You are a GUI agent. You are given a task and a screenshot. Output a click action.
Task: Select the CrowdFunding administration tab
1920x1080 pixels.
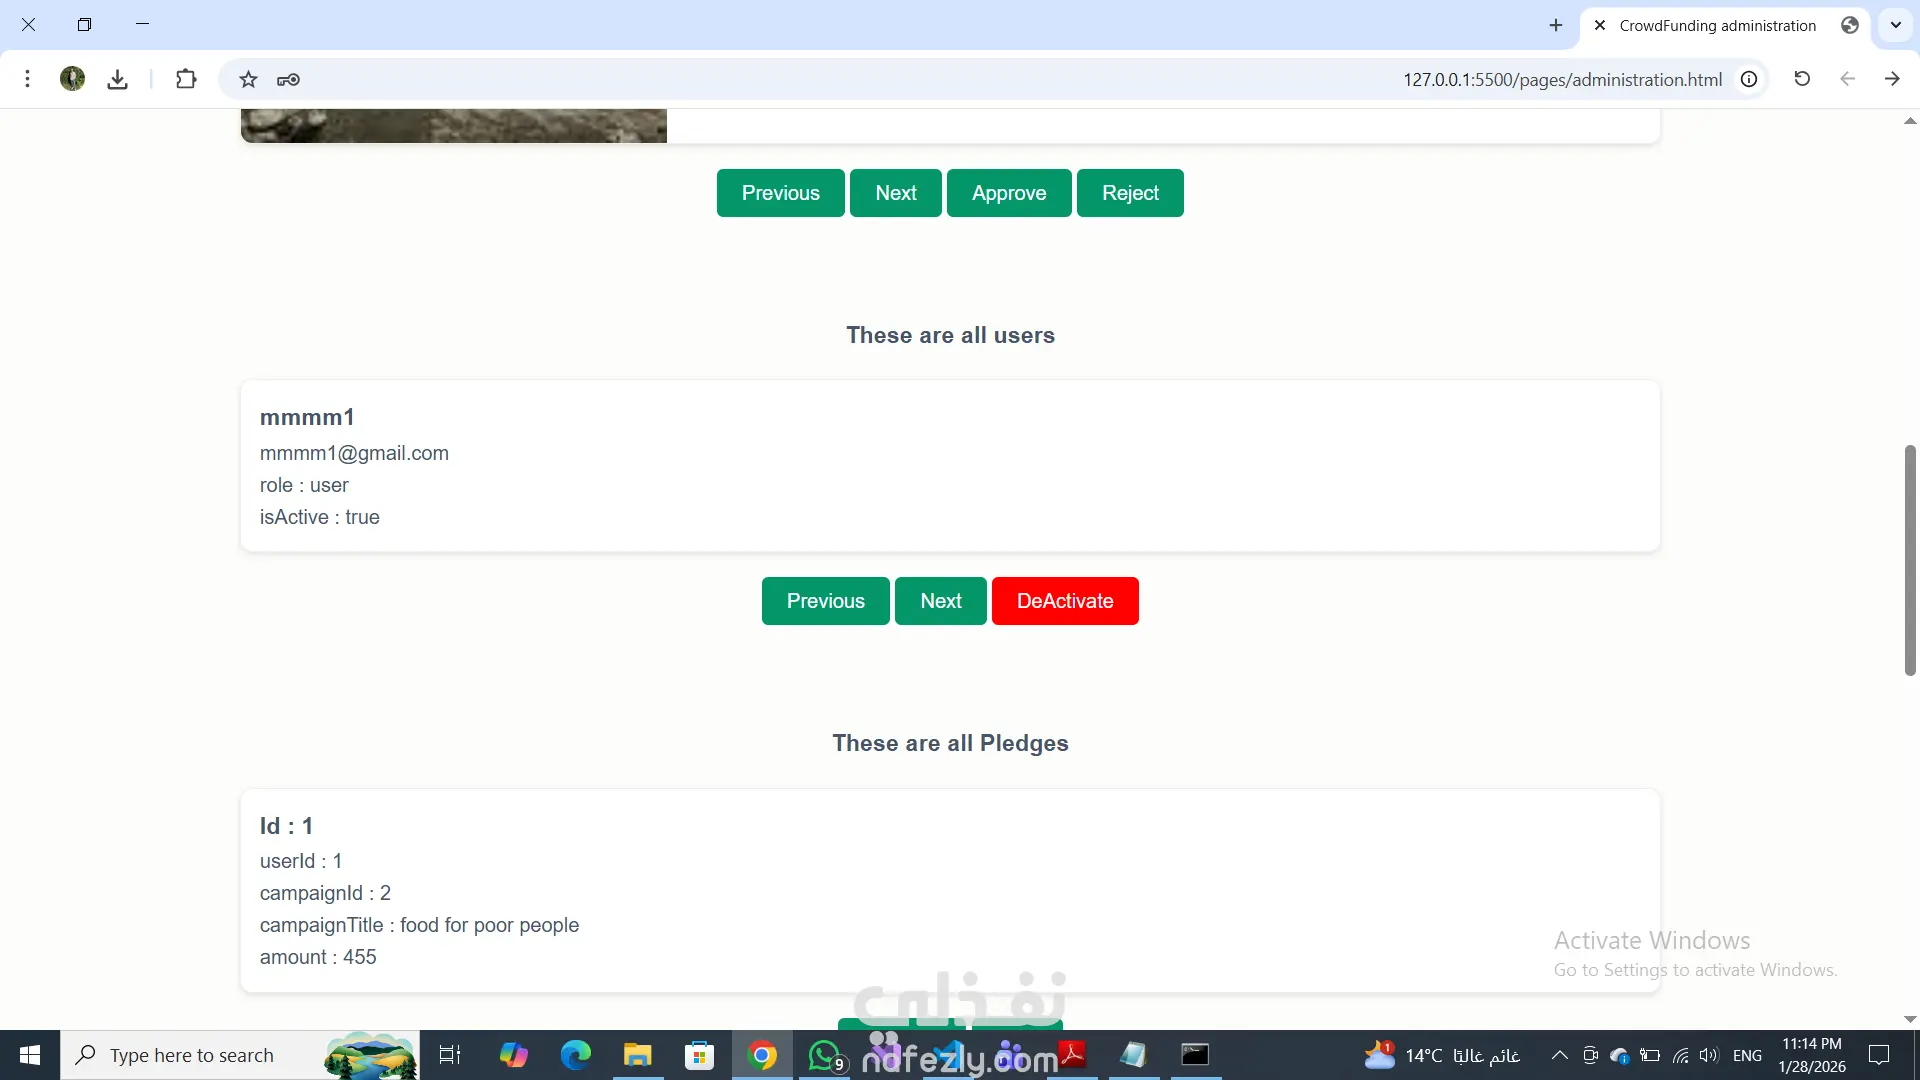coord(1717,26)
